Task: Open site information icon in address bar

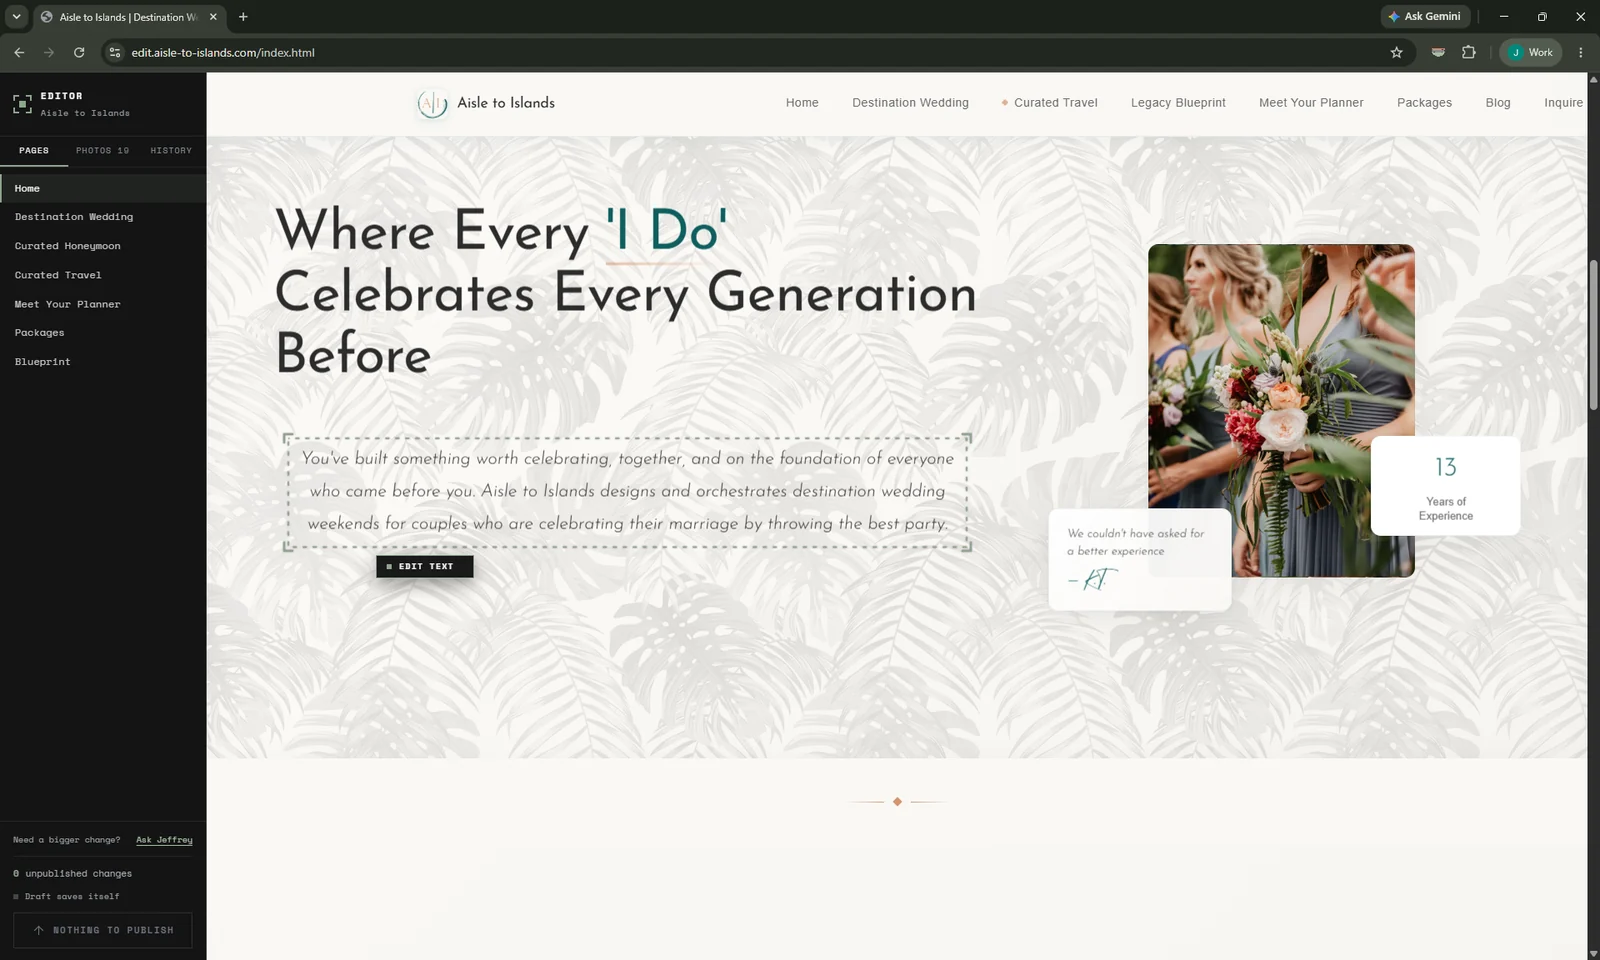Action: click(115, 52)
